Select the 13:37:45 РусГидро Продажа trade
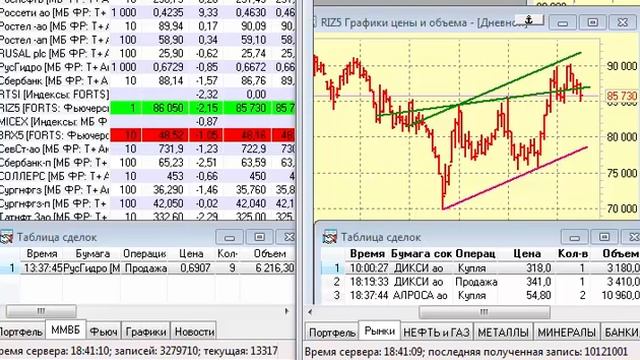The width and height of the screenshot is (640, 360). [x=147, y=268]
